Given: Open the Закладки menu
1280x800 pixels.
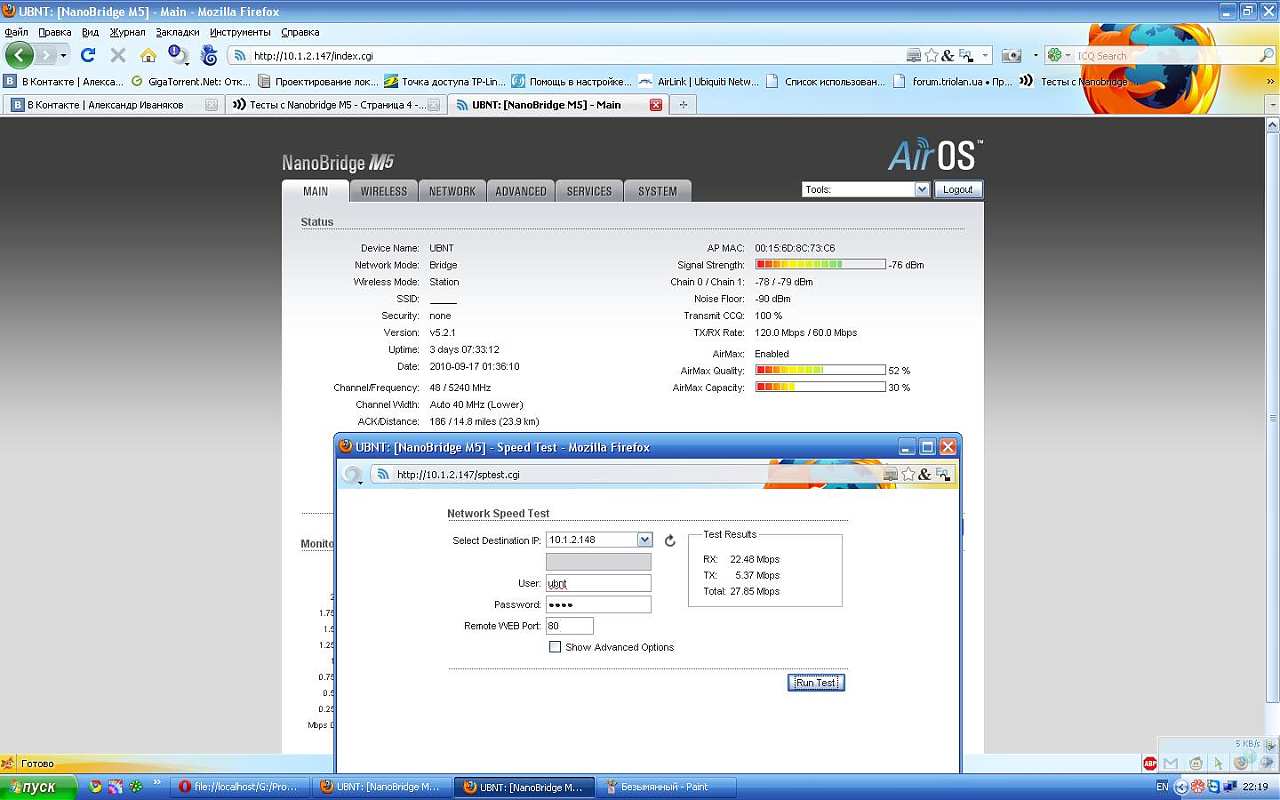Looking at the screenshot, I should click(x=178, y=32).
